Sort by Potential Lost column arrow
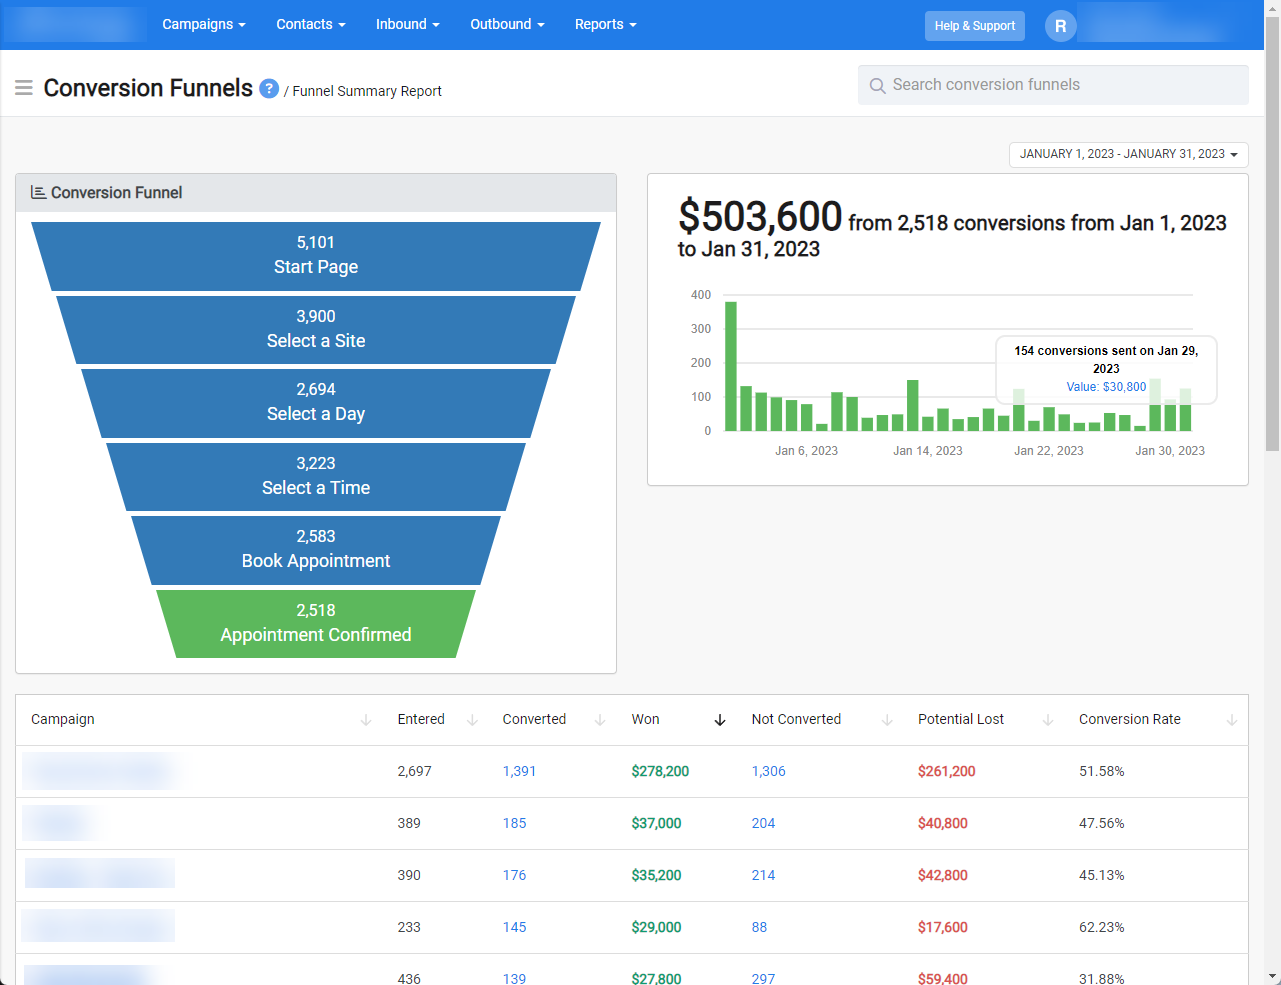The width and height of the screenshot is (1281, 985). (x=1048, y=720)
